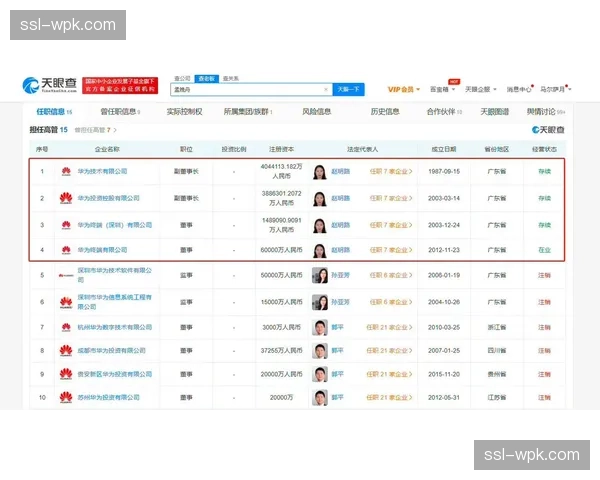Open 郭平's photo in row 10
The height and width of the screenshot is (480, 600).
tap(320, 397)
